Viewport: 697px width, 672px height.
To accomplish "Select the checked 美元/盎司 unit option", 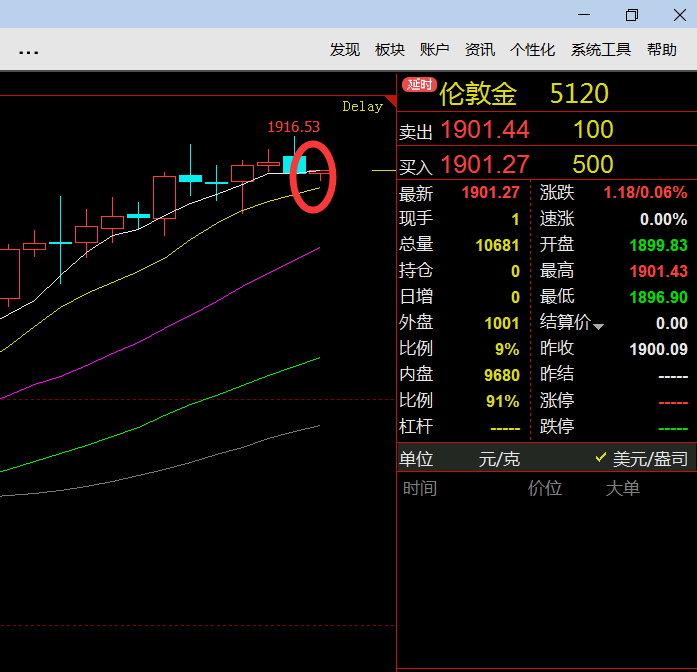I will point(642,459).
